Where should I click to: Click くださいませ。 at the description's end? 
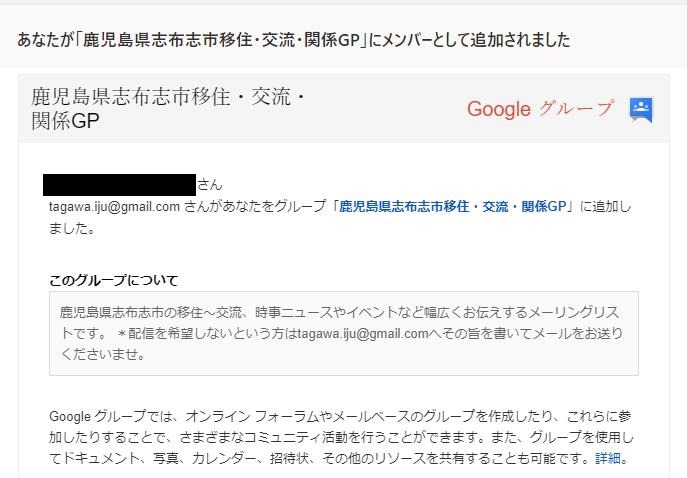[103, 354]
